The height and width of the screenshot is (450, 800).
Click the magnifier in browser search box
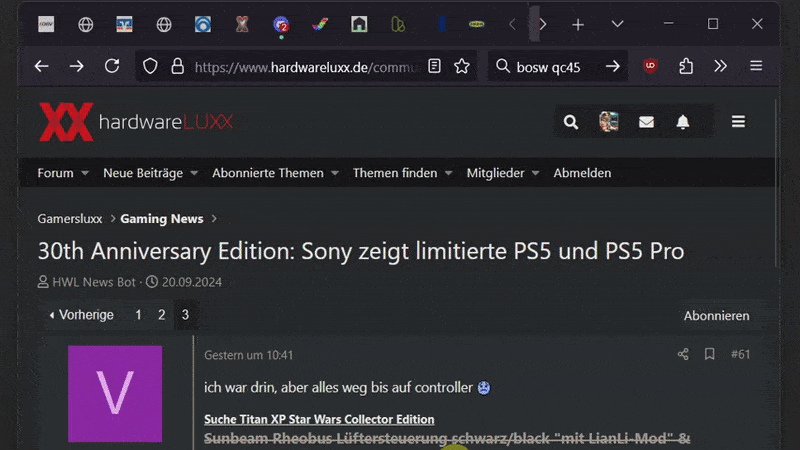[x=503, y=66]
